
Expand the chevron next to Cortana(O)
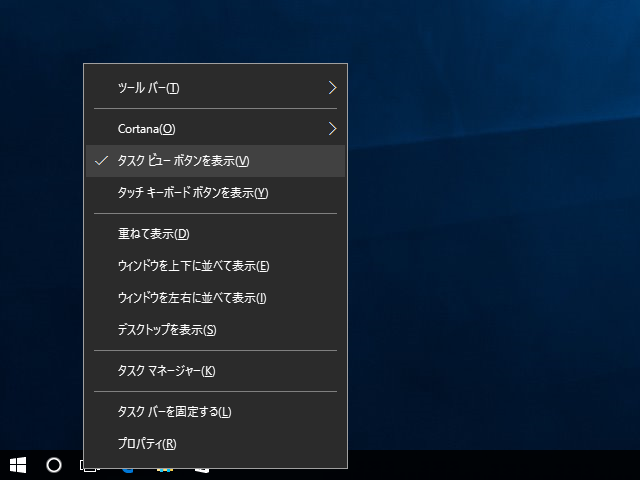pyautogui.click(x=332, y=129)
